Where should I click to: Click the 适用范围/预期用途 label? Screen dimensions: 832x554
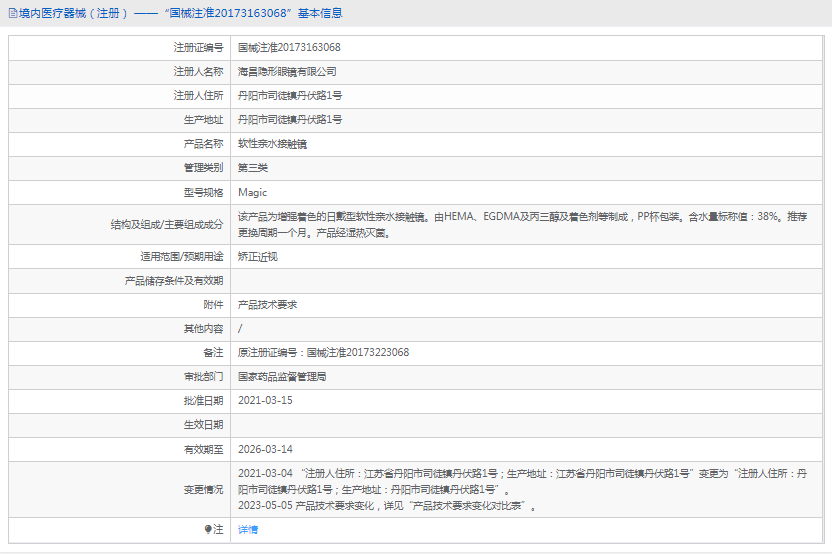(182, 257)
